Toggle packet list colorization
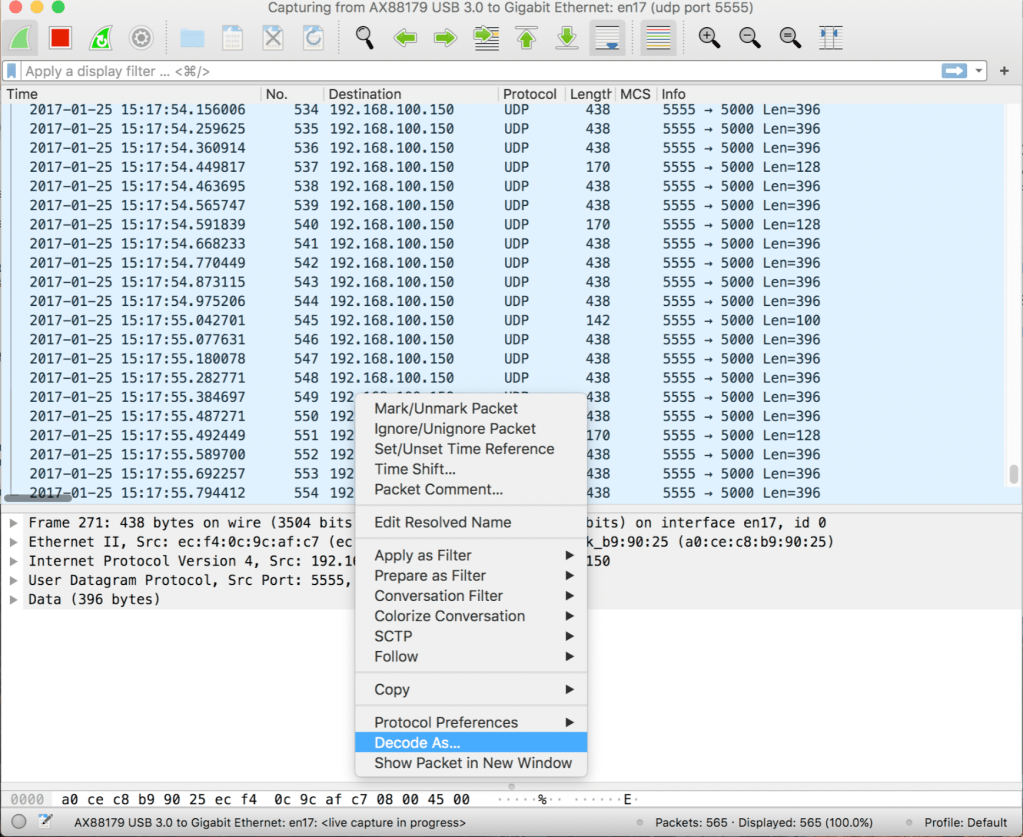This screenshot has height=837, width=1023. (x=657, y=38)
